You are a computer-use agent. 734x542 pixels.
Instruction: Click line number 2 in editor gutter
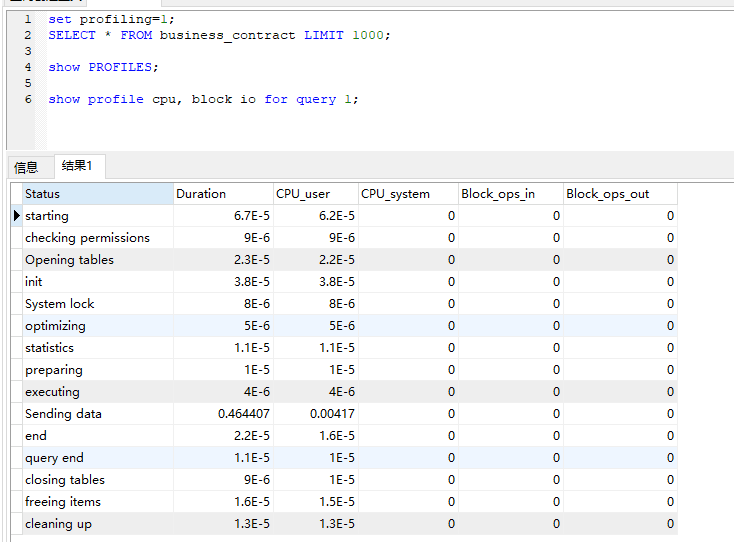pyautogui.click(x=28, y=36)
